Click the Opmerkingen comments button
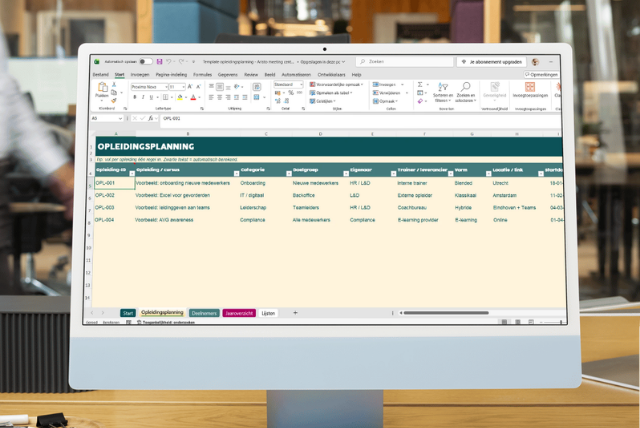The width and height of the screenshot is (640, 428). pos(541,75)
